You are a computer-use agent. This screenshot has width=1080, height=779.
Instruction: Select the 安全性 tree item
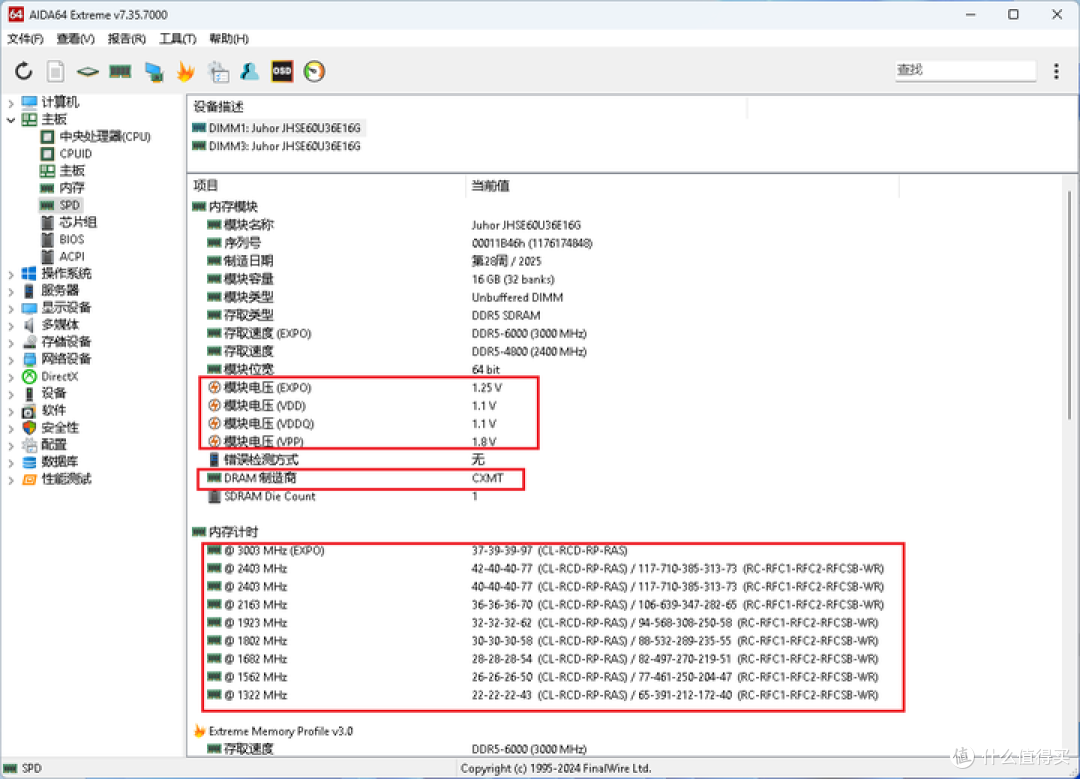50,428
